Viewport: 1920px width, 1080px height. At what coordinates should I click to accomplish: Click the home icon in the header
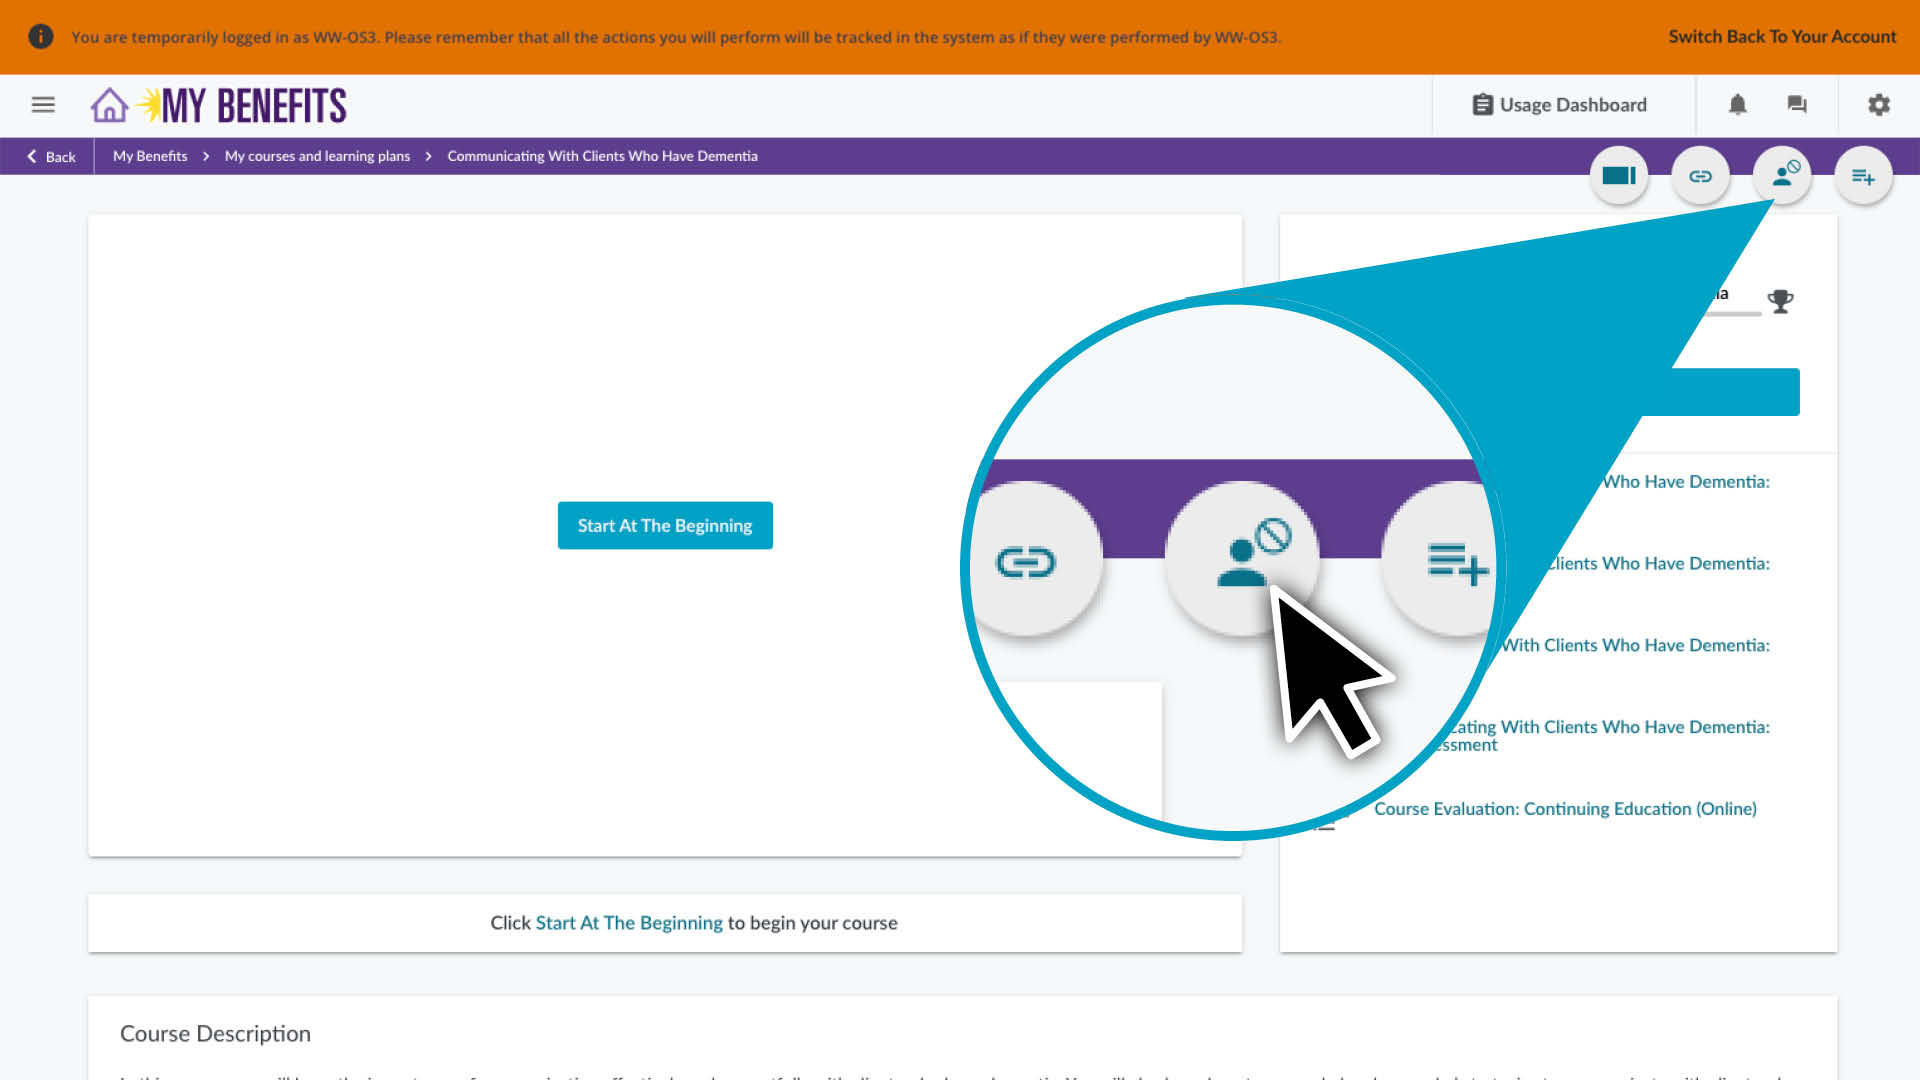tap(109, 105)
